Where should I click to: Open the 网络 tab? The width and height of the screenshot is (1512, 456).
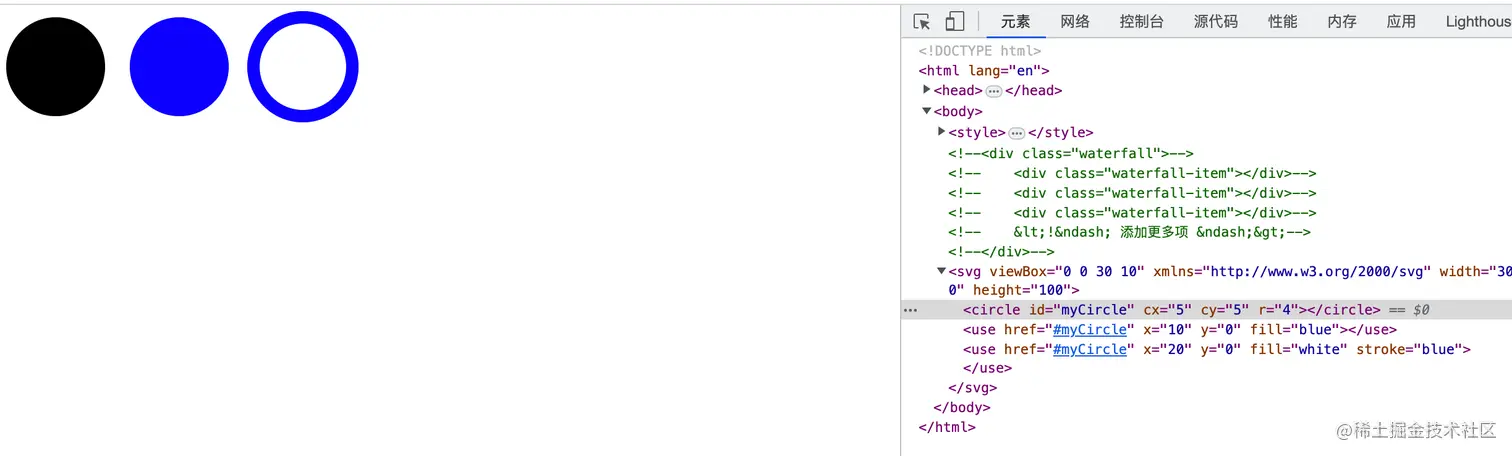[x=1075, y=21]
